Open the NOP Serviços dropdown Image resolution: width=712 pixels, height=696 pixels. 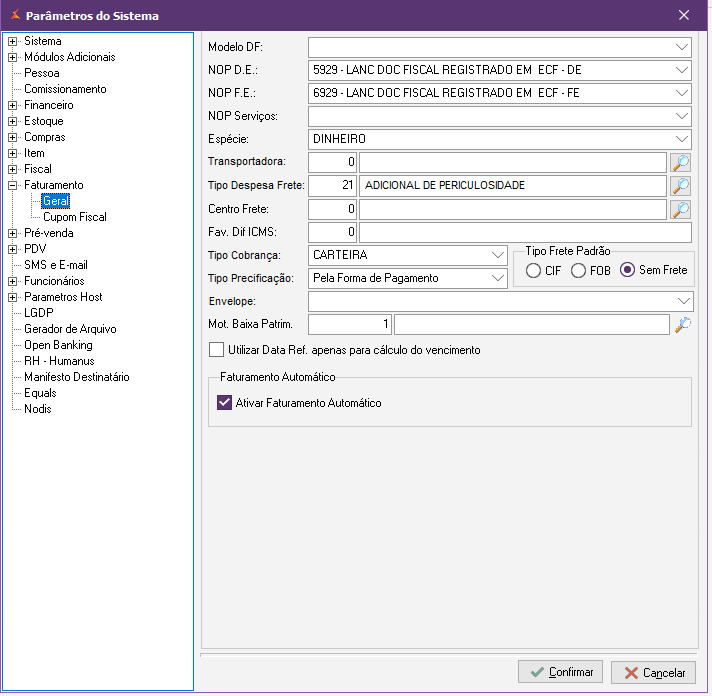tap(682, 116)
